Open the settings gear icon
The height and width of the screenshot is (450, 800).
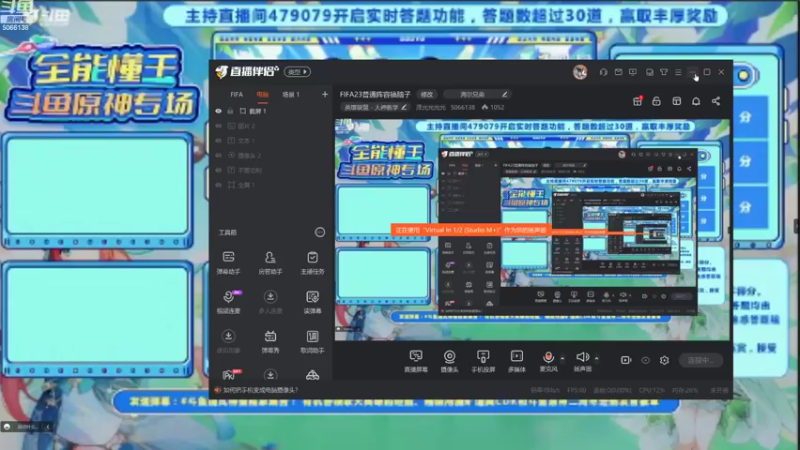[664, 360]
